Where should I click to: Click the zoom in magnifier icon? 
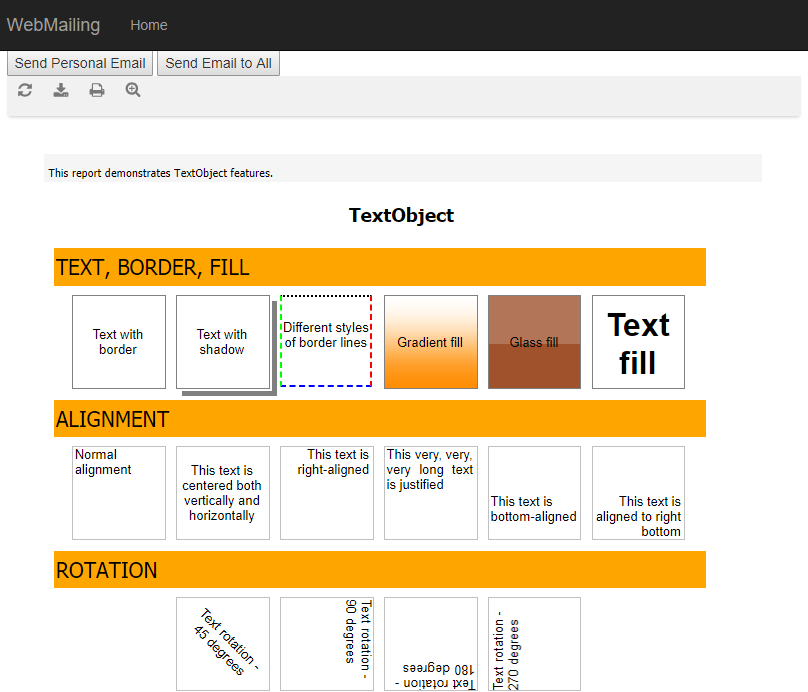(133, 90)
